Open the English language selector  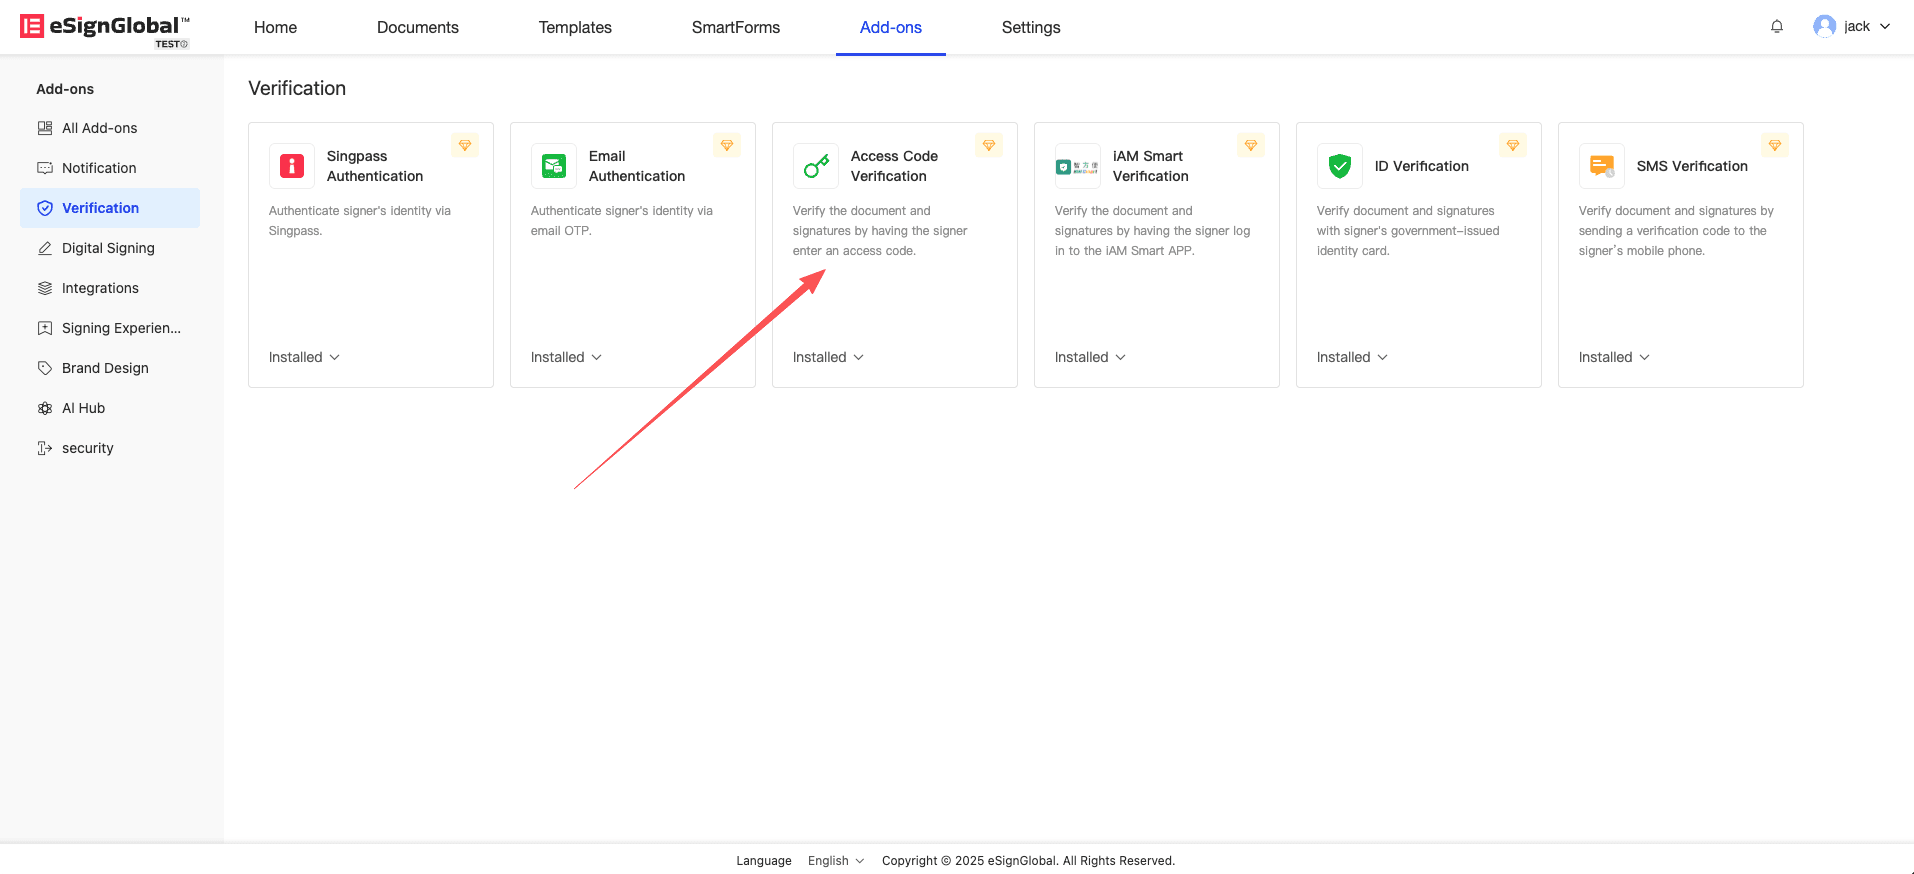pos(835,861)
